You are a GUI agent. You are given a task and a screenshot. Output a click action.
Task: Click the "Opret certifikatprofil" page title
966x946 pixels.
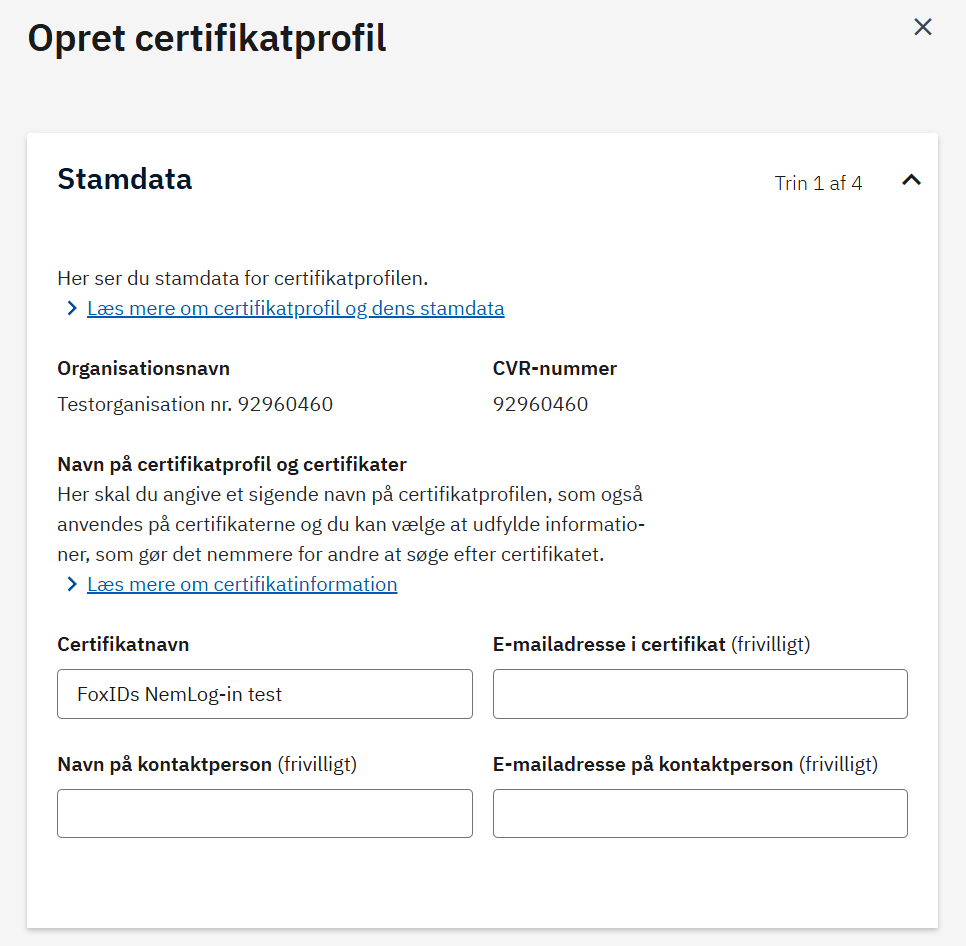207,40
